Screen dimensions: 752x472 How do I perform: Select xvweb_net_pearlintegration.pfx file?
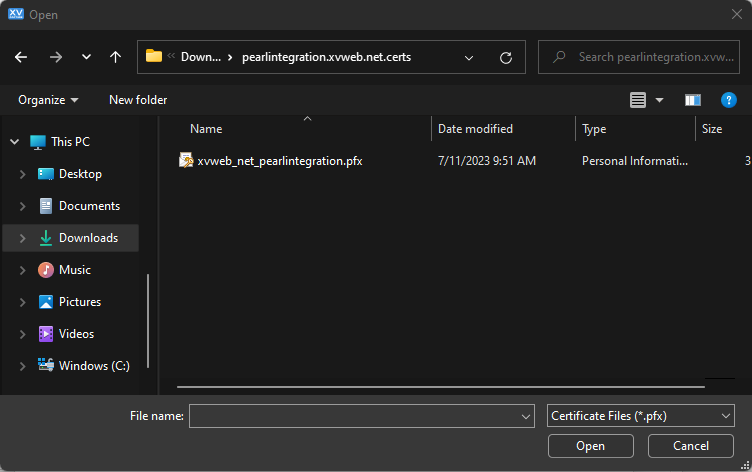tap(280, 161)
